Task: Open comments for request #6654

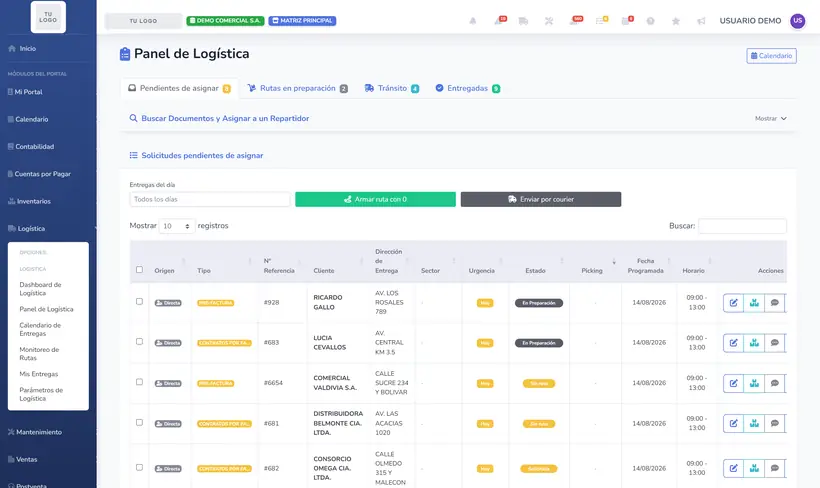Action: [775, 383]
